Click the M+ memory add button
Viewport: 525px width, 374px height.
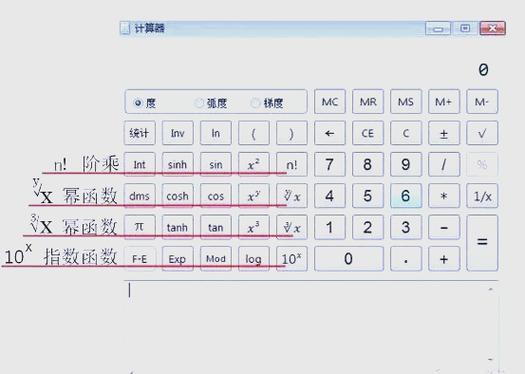point(444,101)
